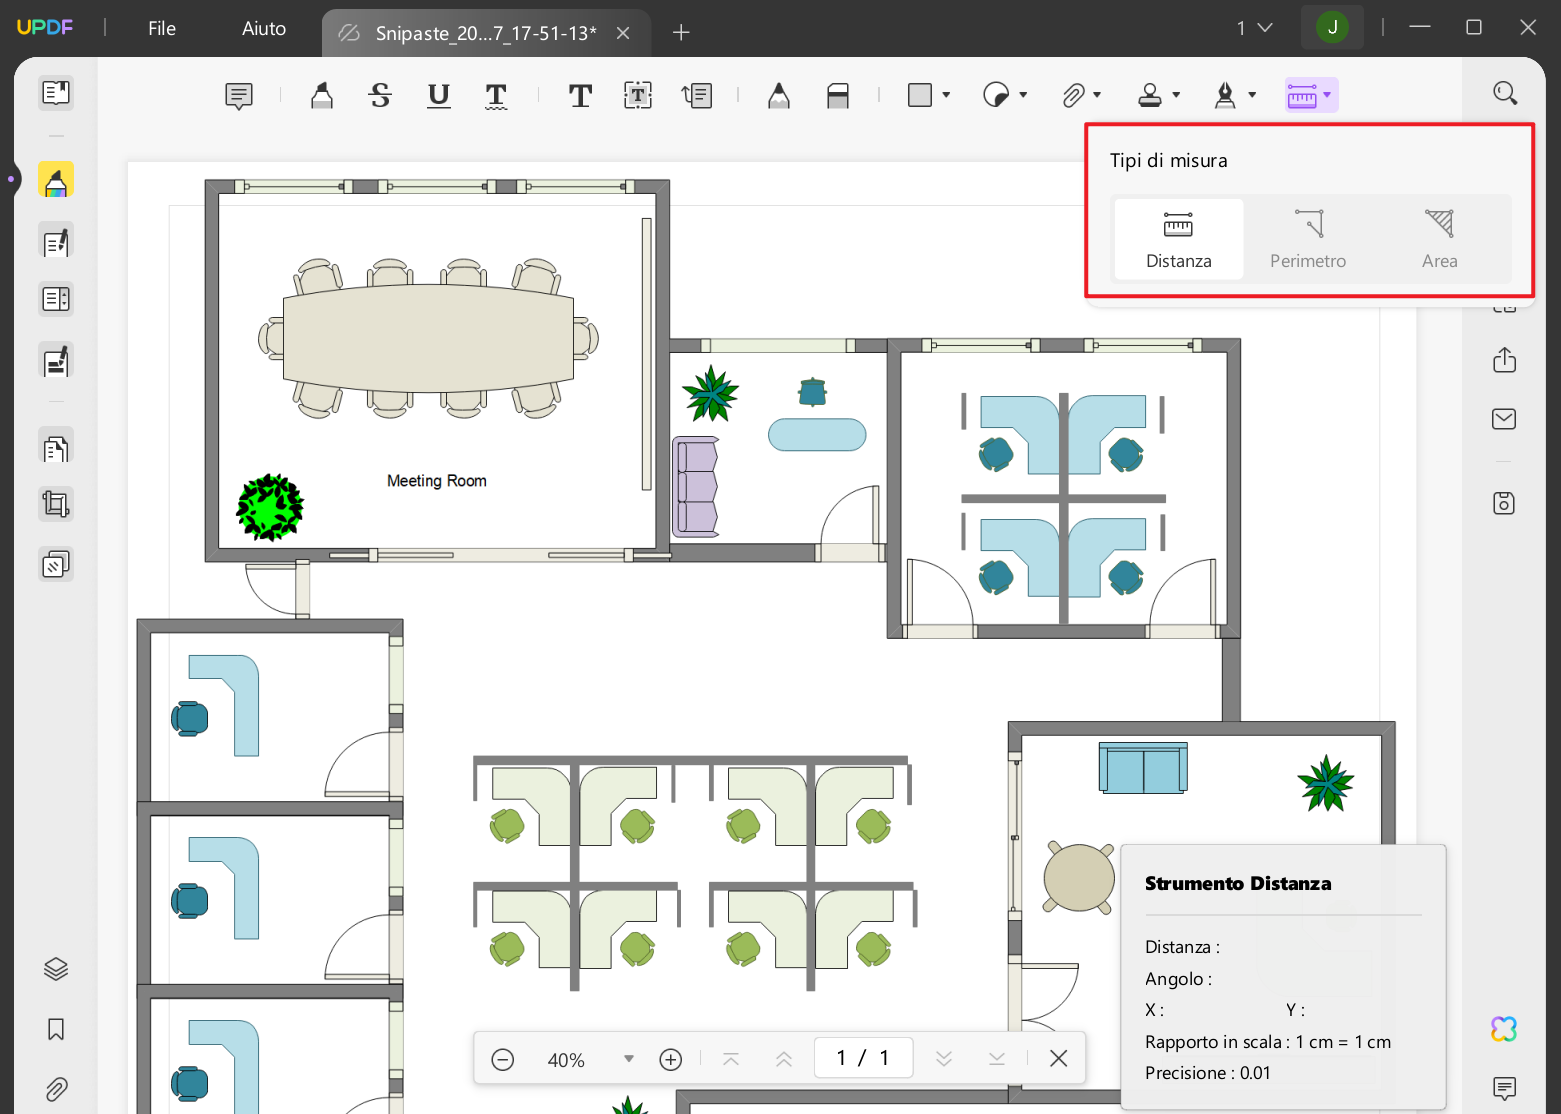Open the Form preparation tool in sidebar

[x=56, y=299]
